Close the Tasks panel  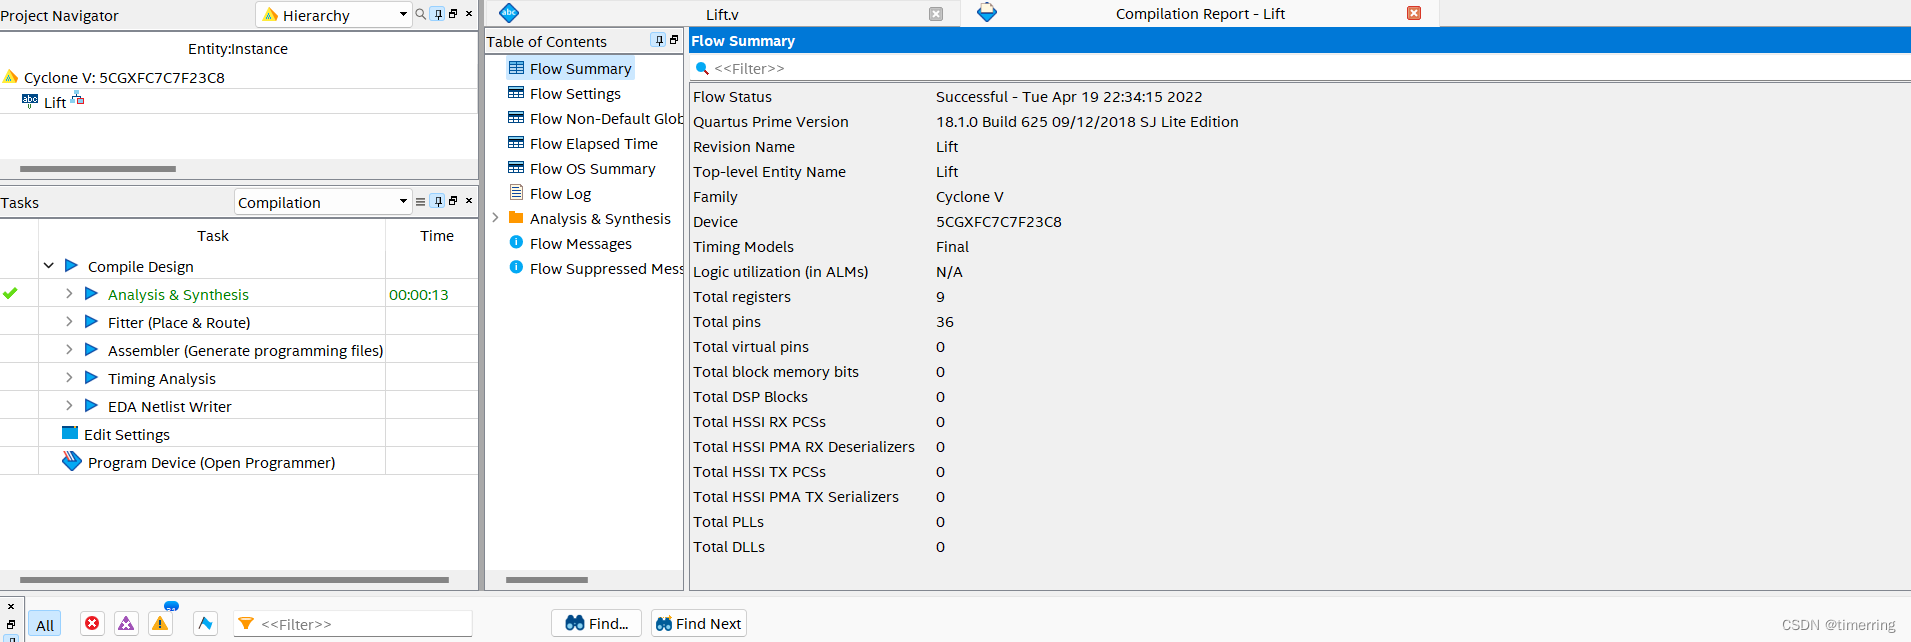click(x=469, y=201)
